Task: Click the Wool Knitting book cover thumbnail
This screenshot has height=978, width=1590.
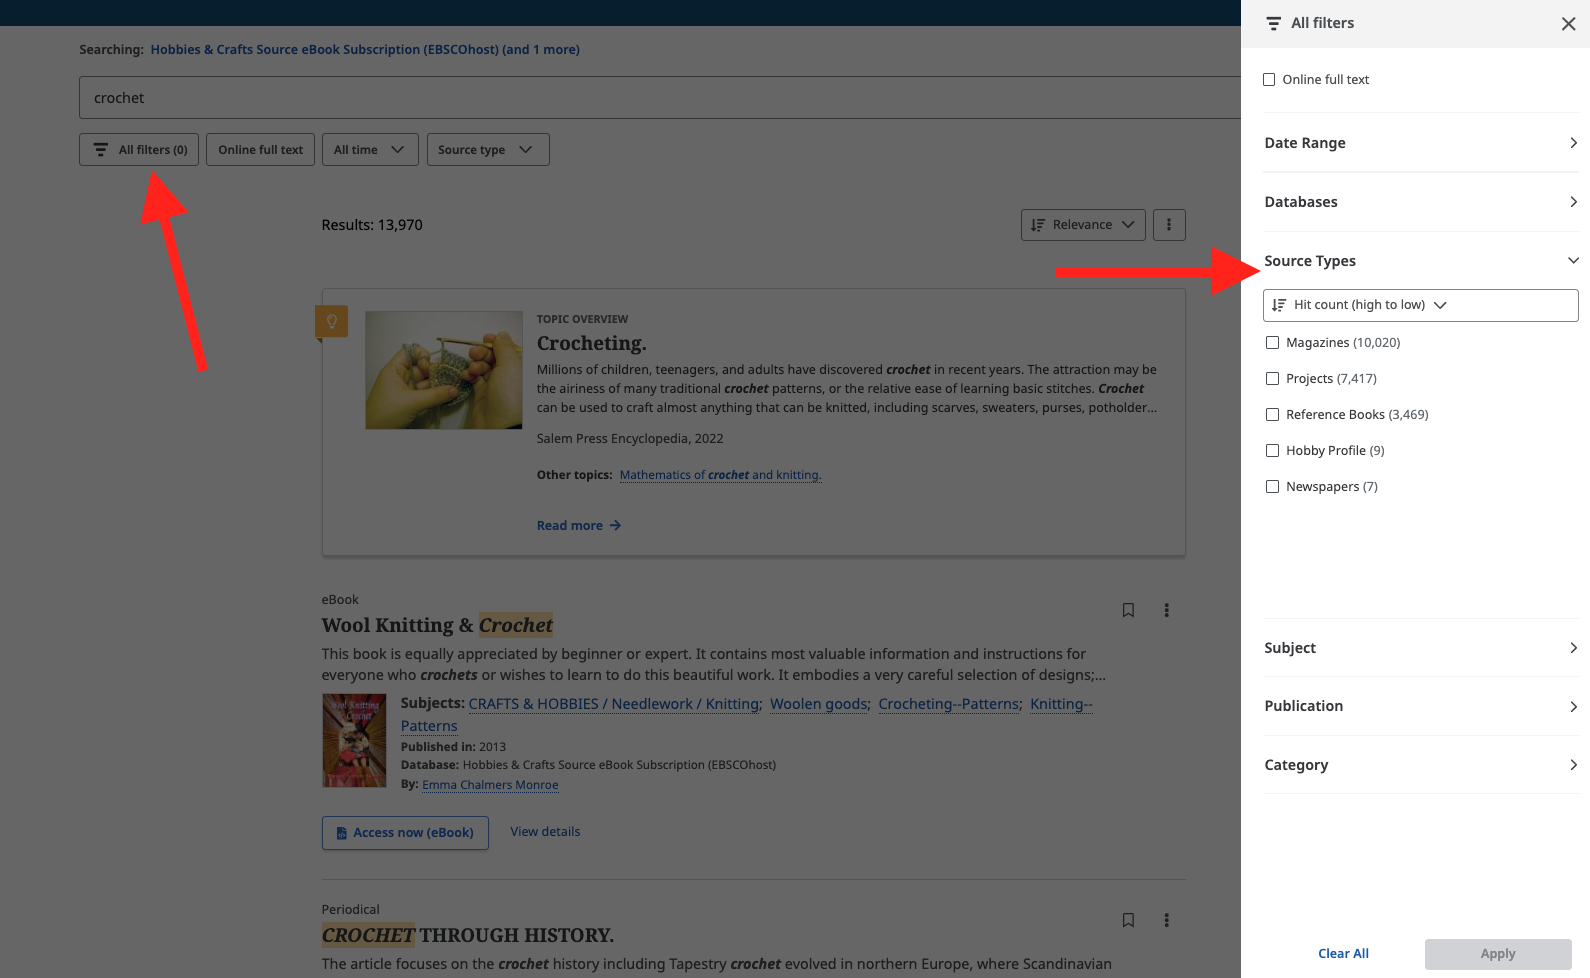Action: tap(354, 741)
